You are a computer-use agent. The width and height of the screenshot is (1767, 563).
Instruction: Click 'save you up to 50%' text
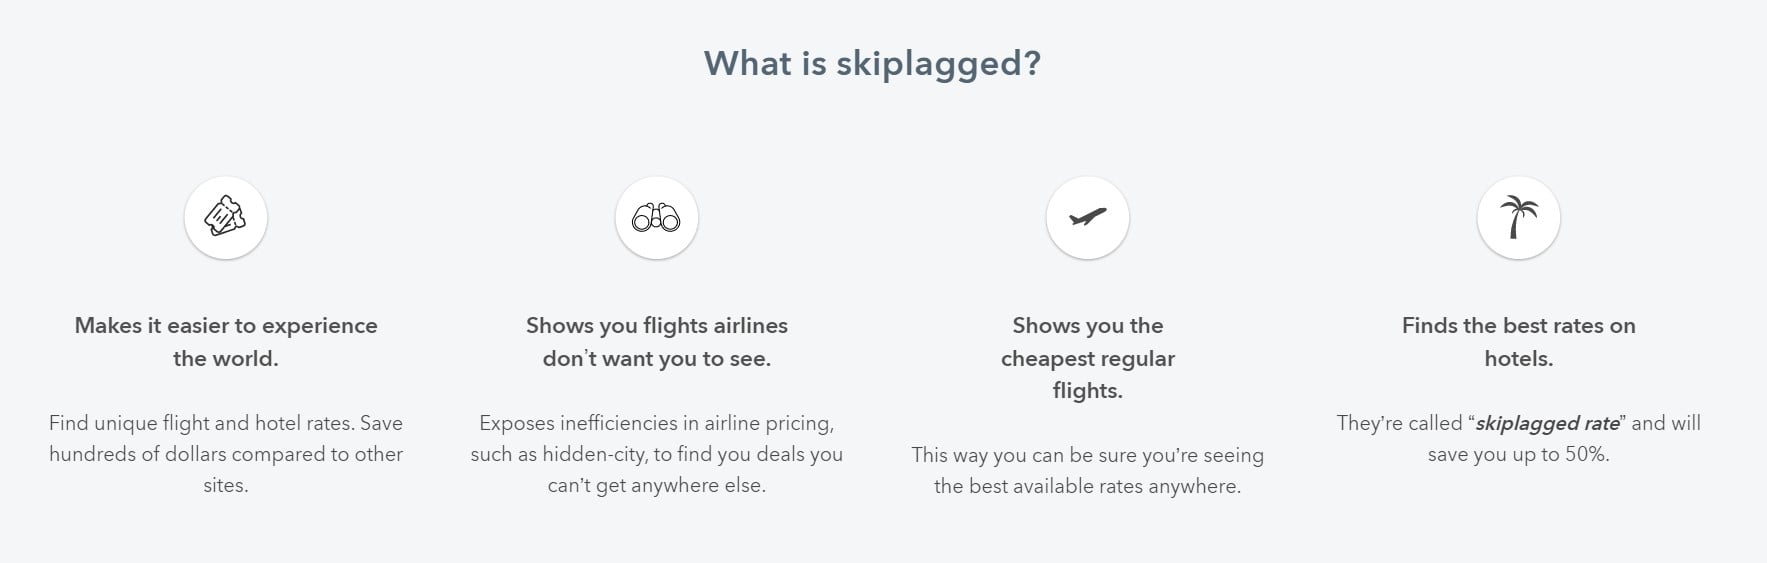1519,455
